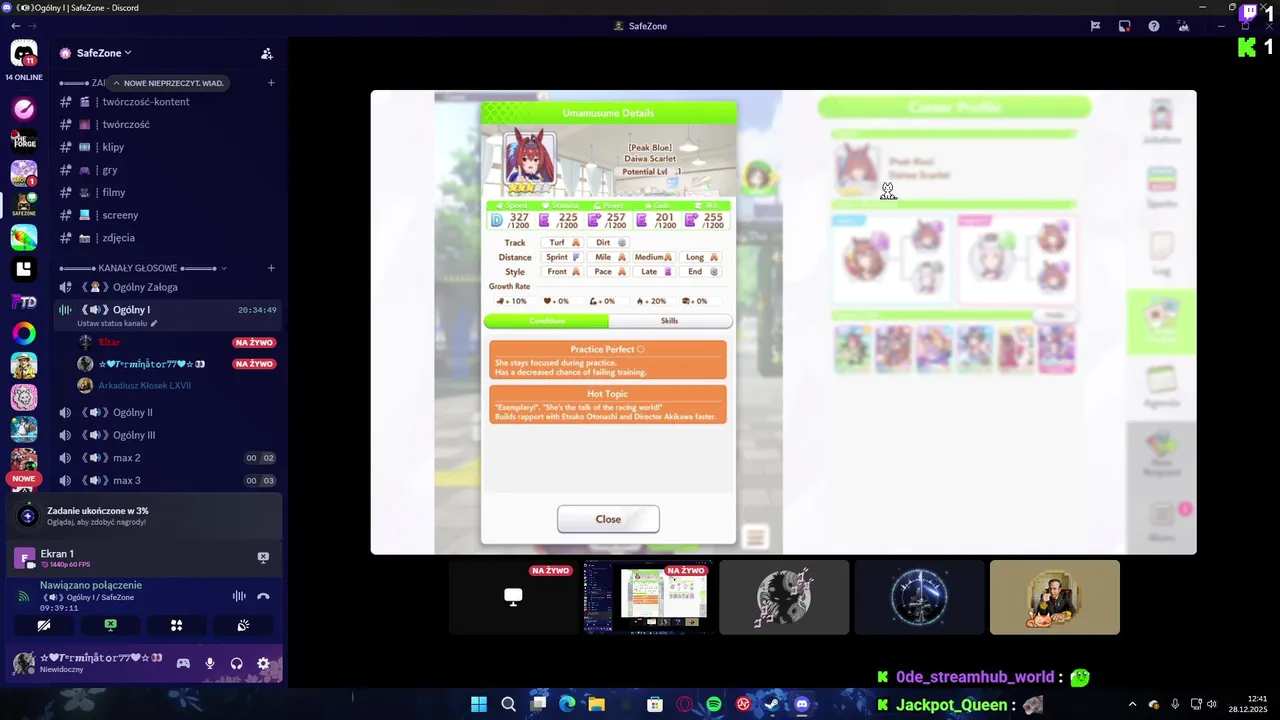Open Steam from the taskbar
This screenshot has width=1280, height=720.
pos(772,704)
